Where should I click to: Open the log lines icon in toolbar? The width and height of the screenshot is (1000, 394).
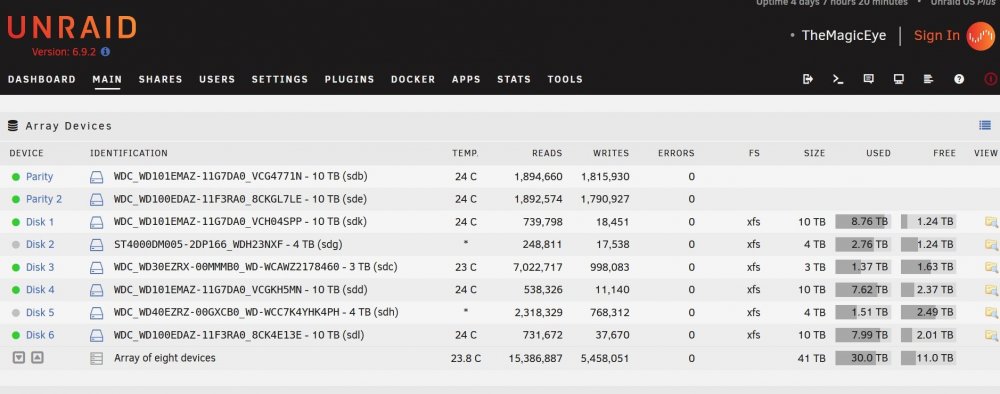(929, 79)
